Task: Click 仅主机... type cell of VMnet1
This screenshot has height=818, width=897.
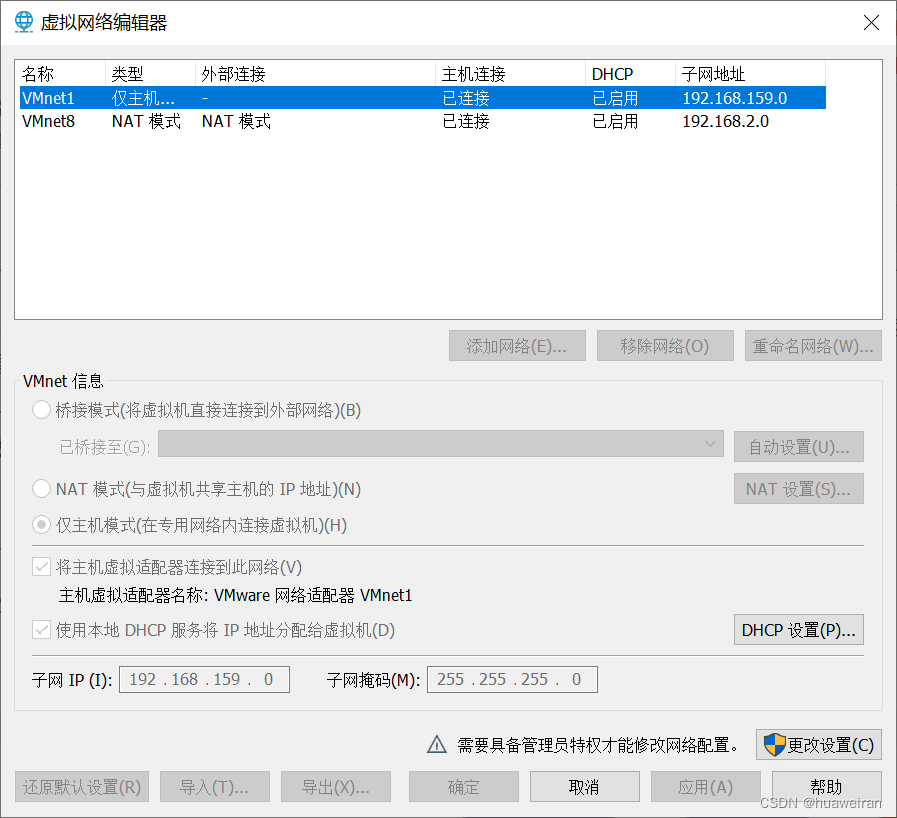Action: [143, 98]
